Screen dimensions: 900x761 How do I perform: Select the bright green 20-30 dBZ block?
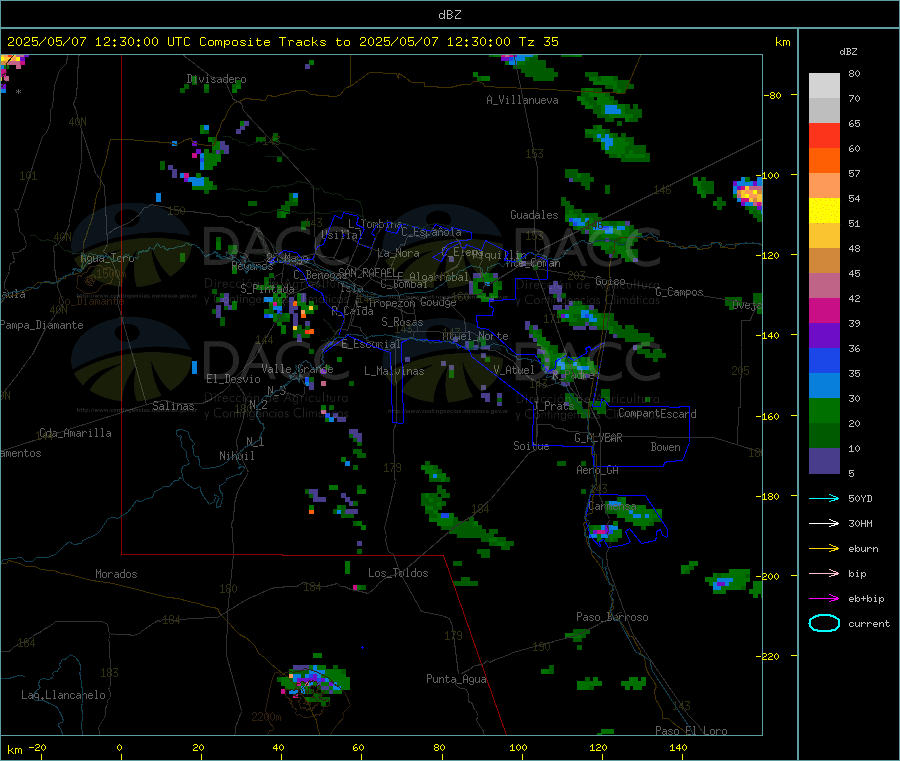[824, 411]
